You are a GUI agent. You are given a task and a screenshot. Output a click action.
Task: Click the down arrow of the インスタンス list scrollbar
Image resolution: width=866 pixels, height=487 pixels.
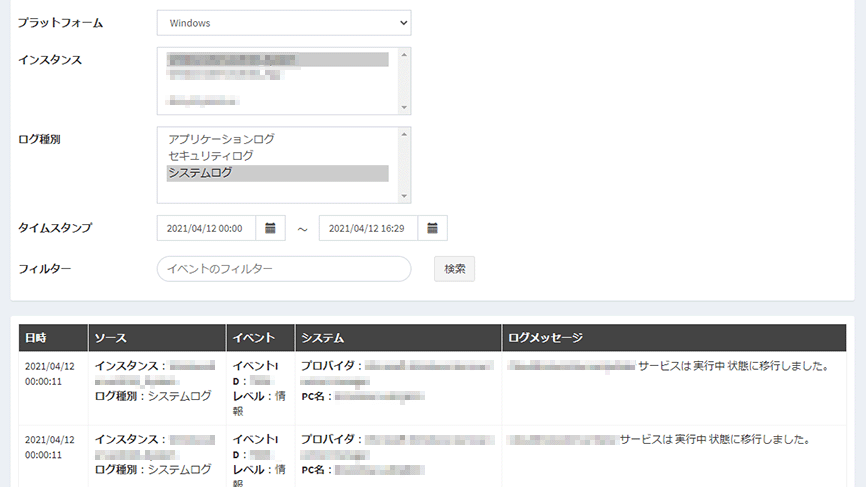point(404,108)
